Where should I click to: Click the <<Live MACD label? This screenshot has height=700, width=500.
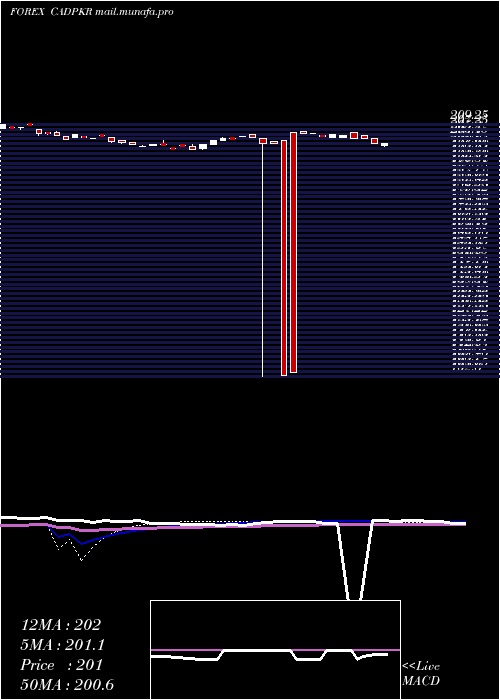[x=421, y=673]
